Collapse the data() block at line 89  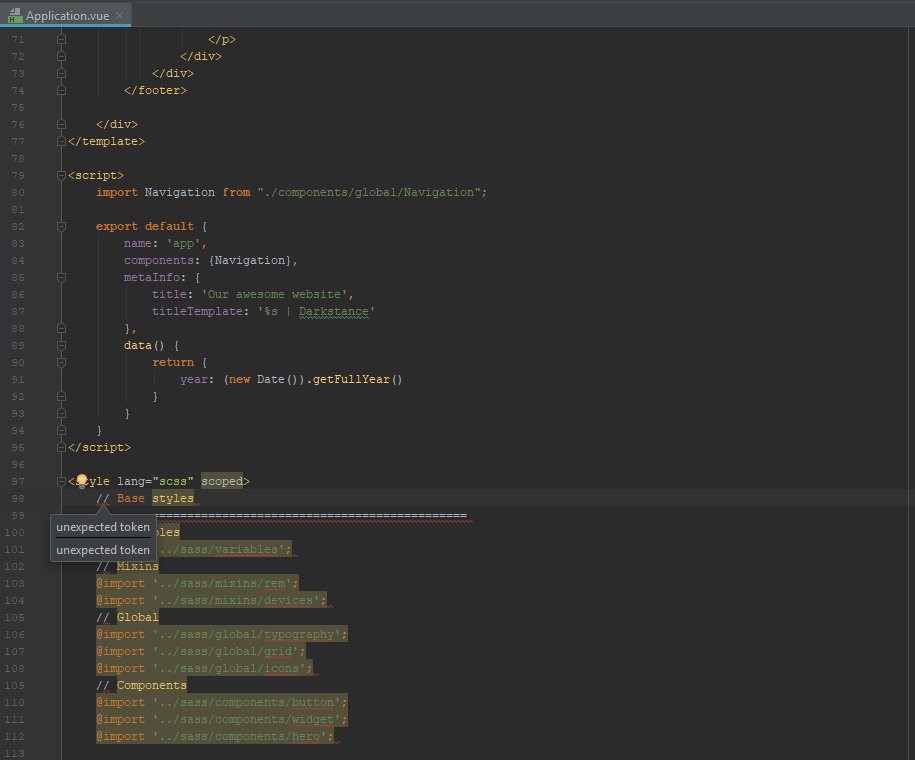tap(61, 346)
